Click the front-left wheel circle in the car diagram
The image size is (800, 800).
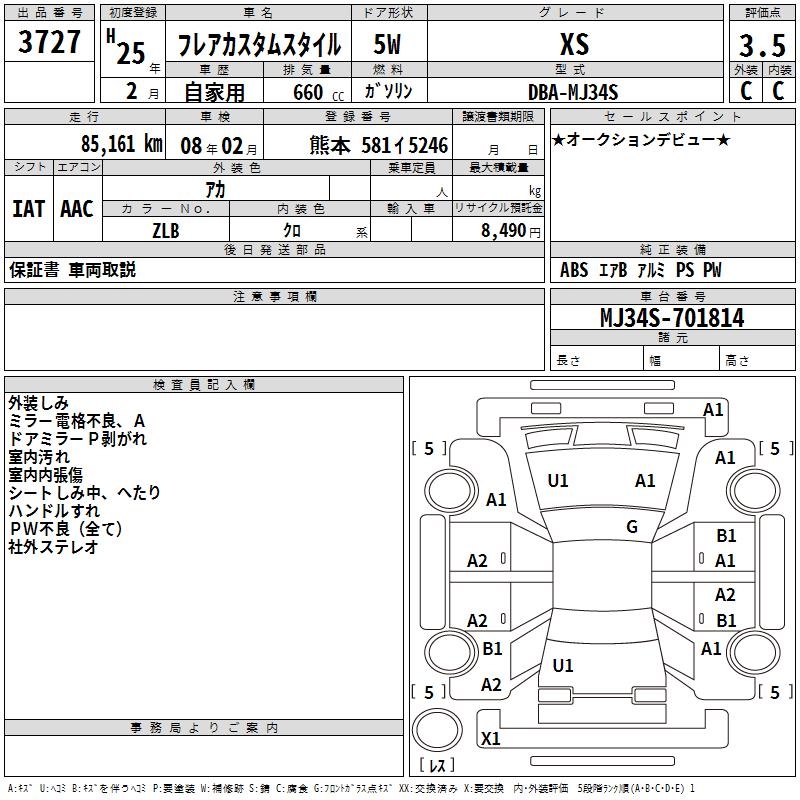pos(451,491)
